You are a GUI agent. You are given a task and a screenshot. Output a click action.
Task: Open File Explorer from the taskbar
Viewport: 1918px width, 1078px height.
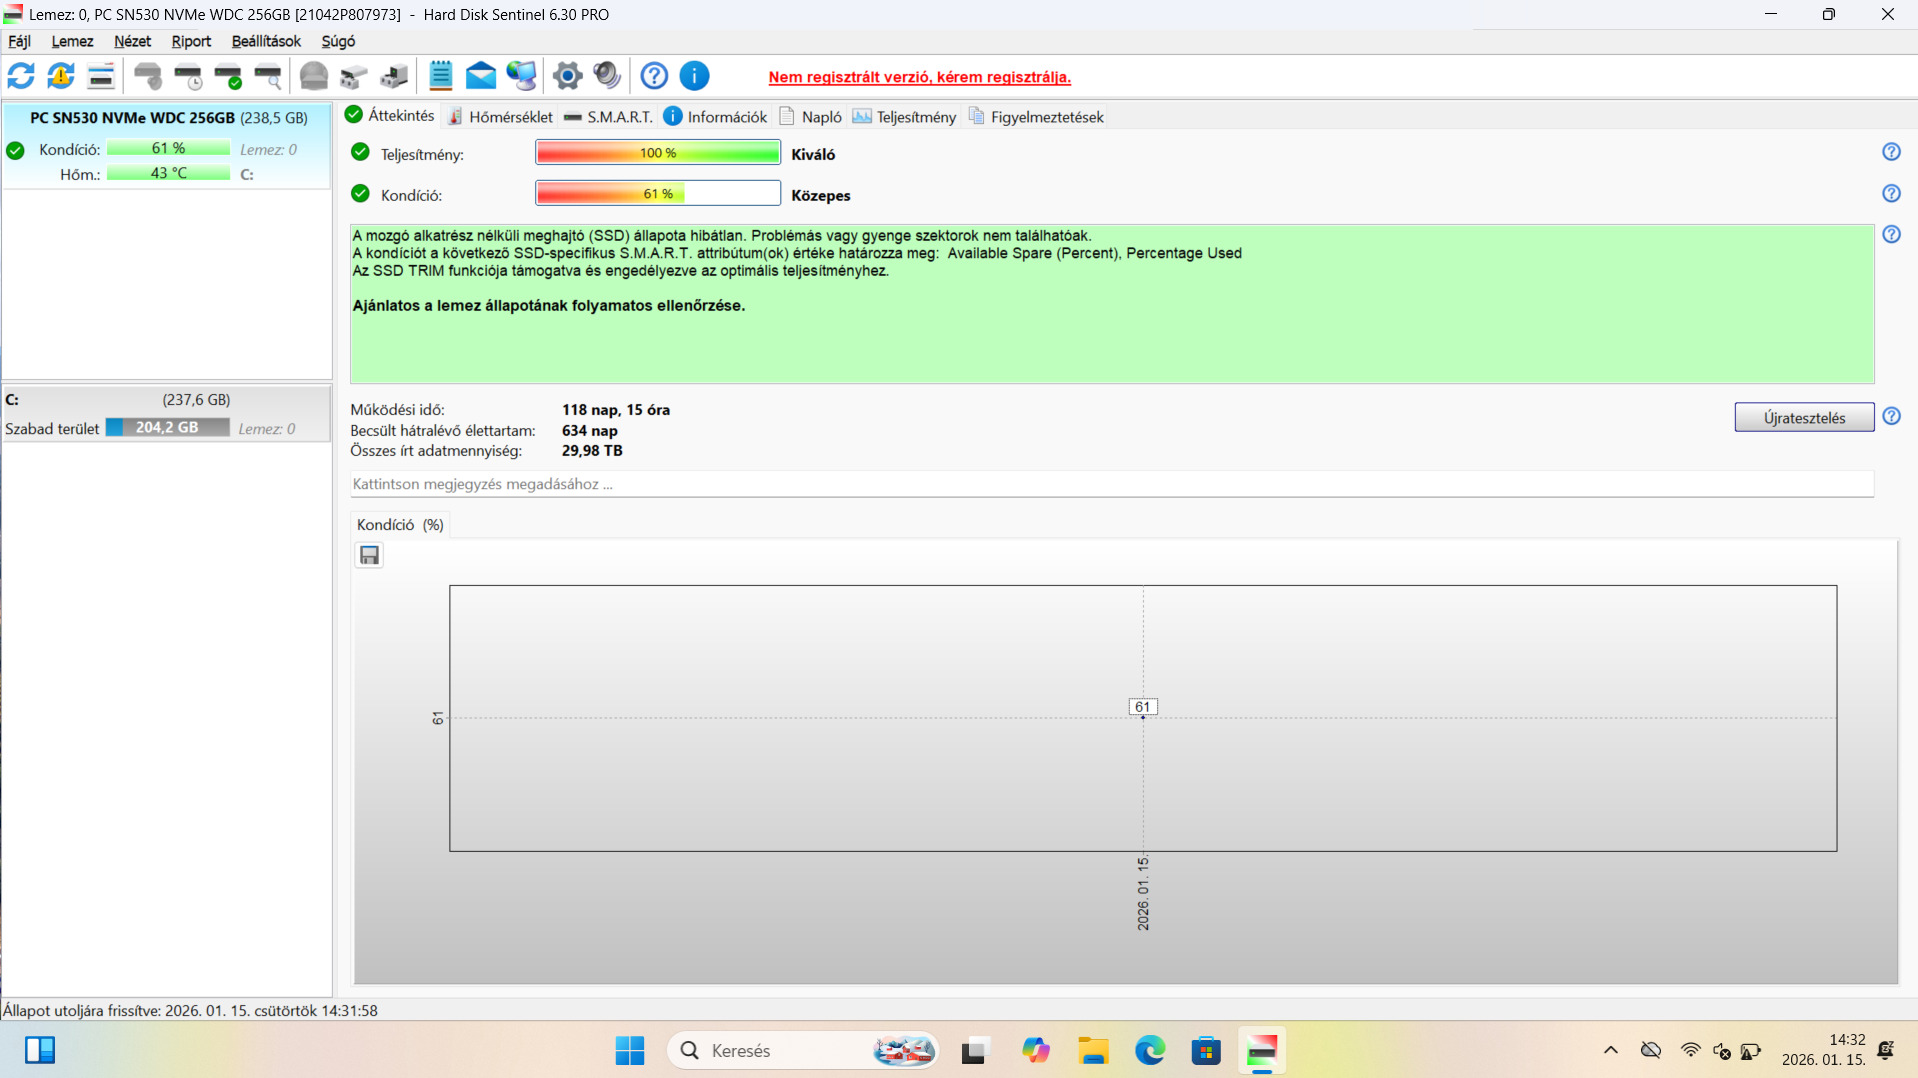[x=1093, y=1051]
